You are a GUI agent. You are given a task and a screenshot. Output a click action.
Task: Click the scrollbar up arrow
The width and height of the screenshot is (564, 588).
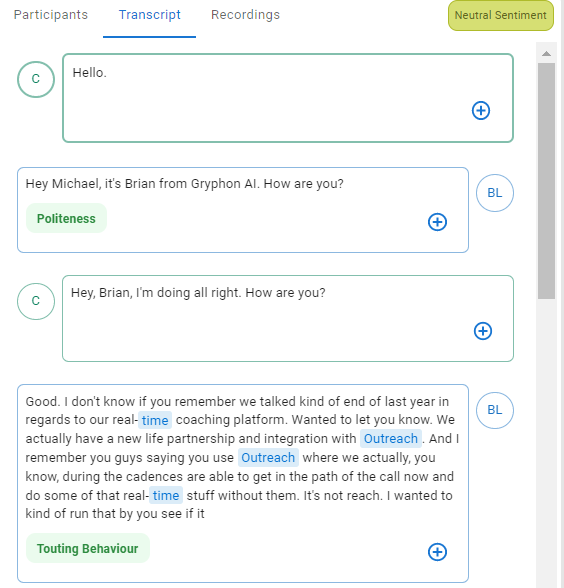pos(546,54)
